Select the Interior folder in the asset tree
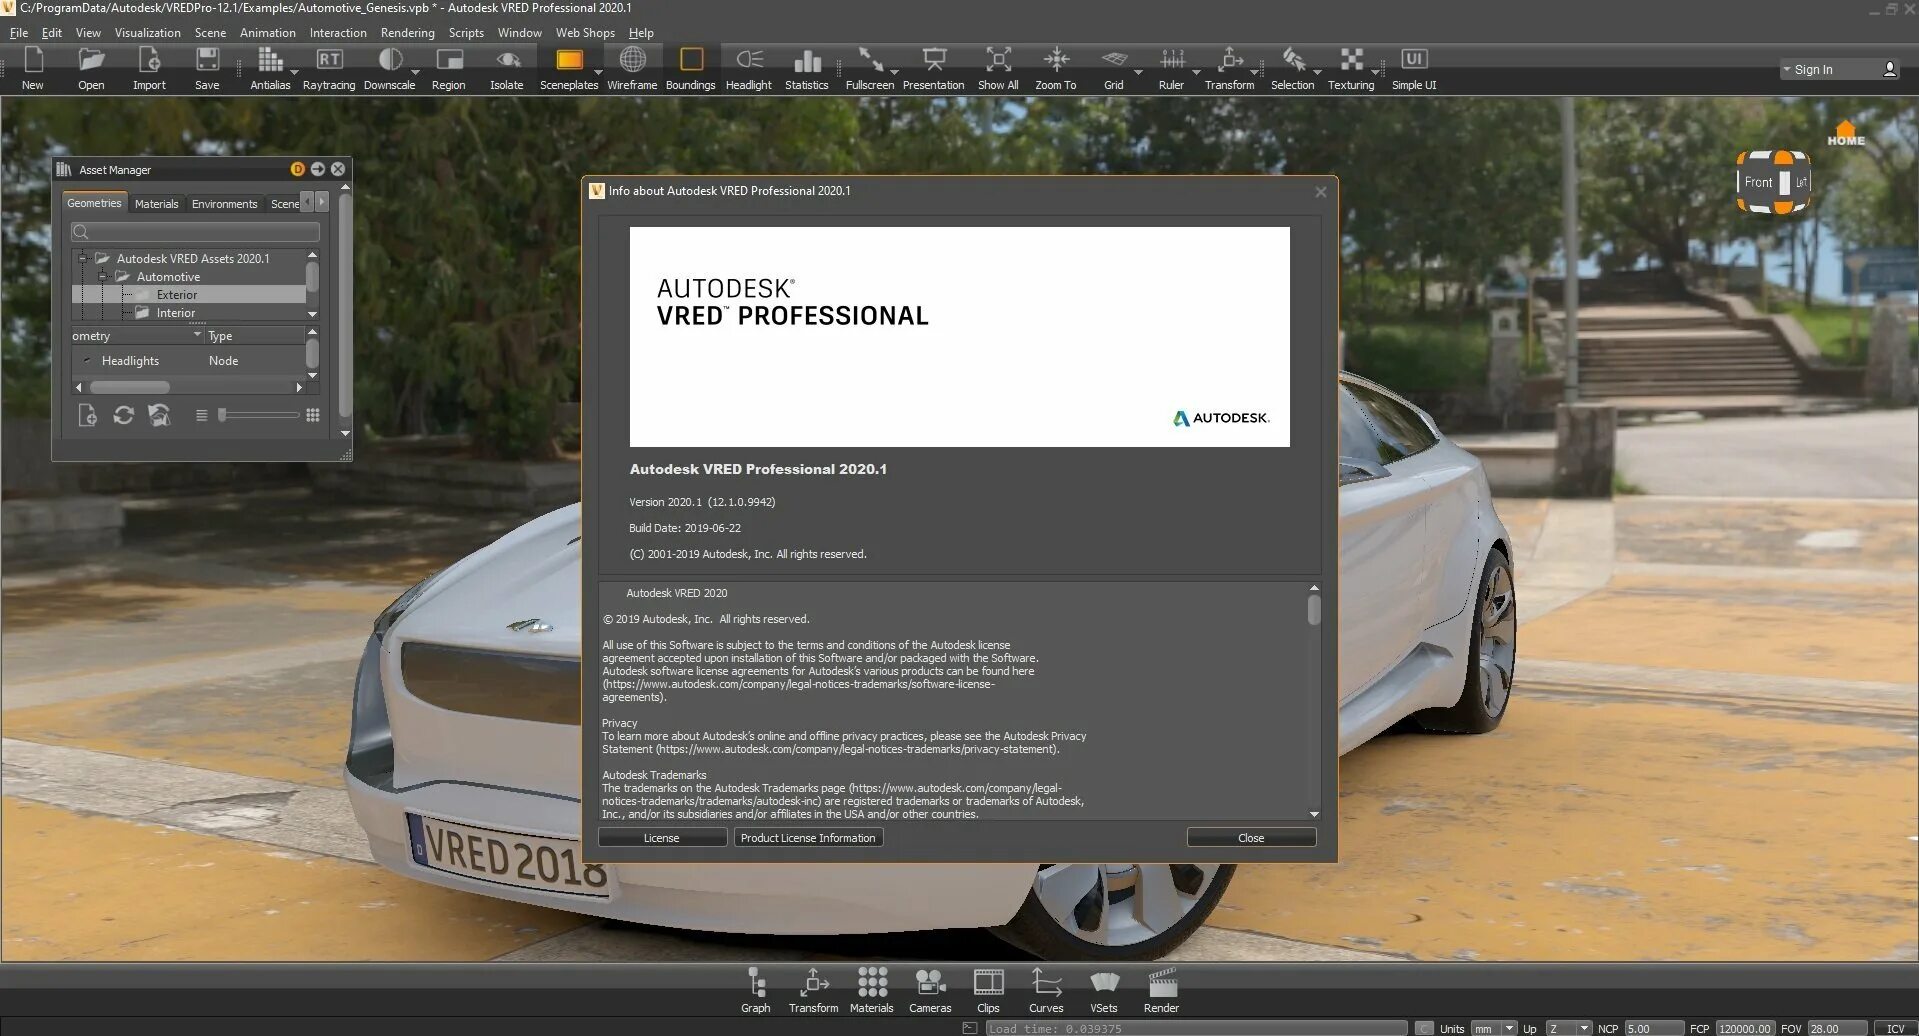 (175, 313)
